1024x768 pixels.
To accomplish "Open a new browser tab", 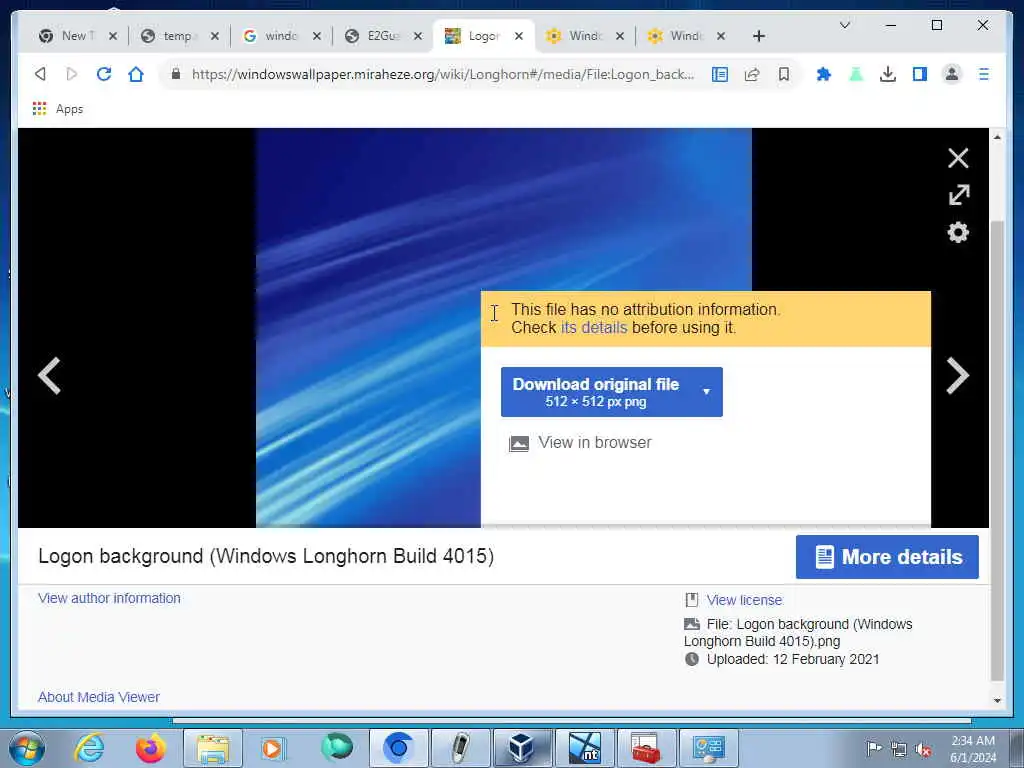I will [758, 37].
